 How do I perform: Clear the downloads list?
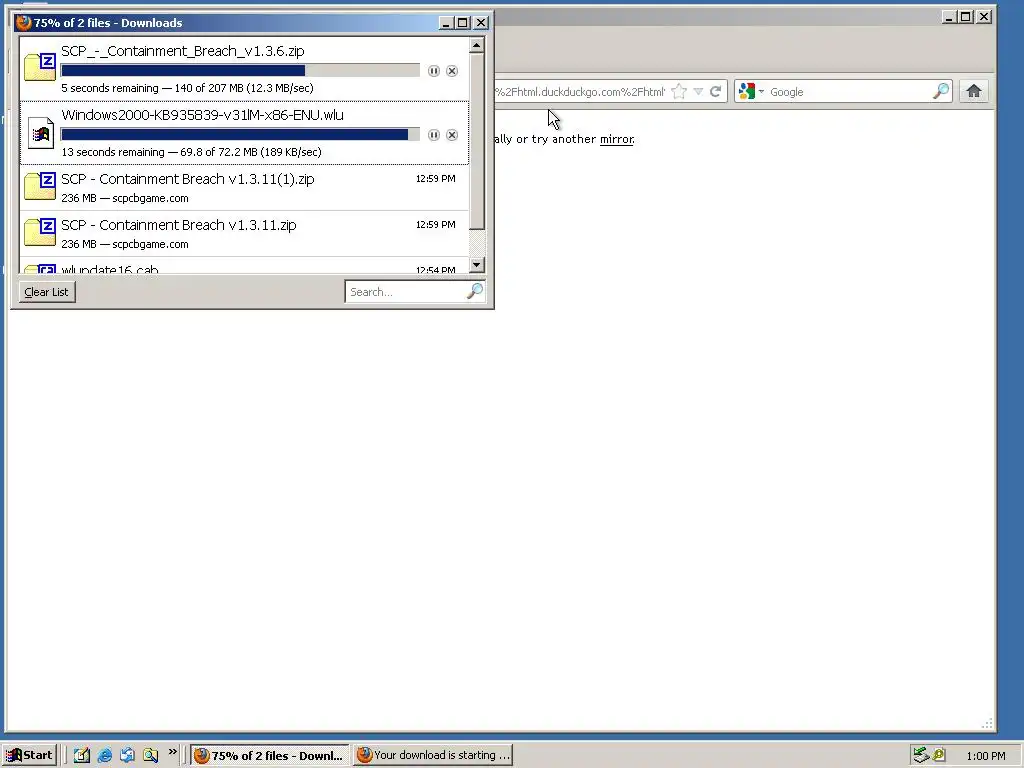46,292
